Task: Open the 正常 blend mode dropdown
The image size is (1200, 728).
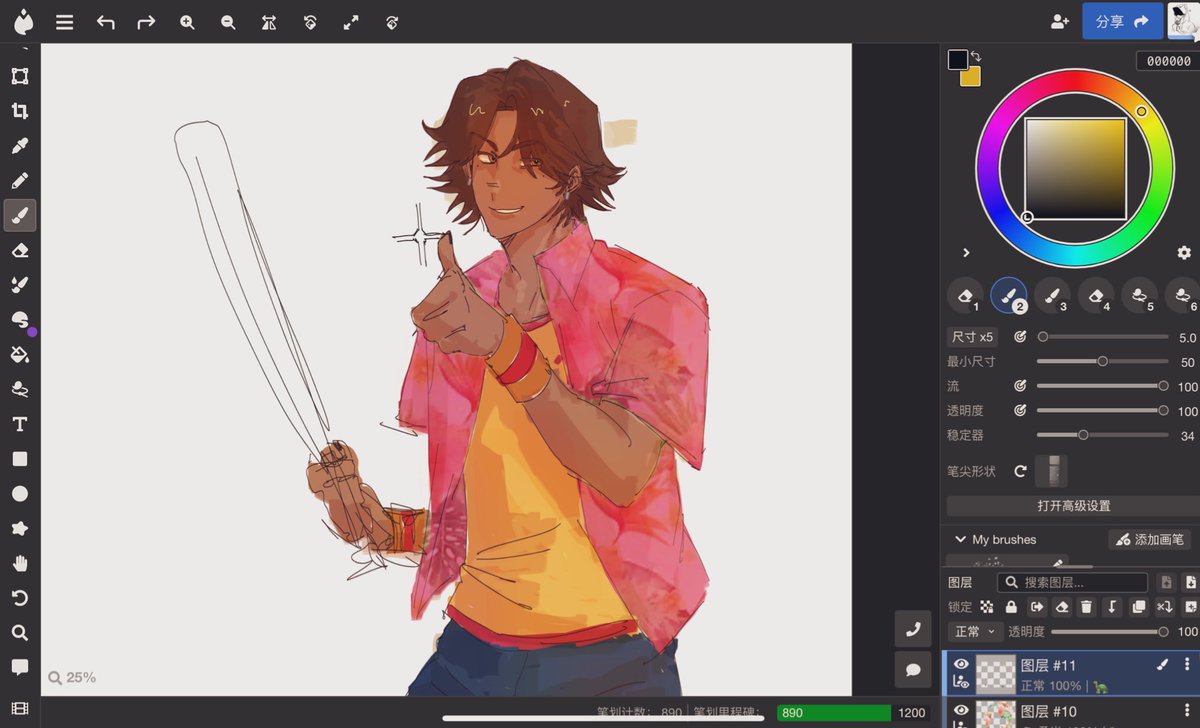Action: pos(975,632)
